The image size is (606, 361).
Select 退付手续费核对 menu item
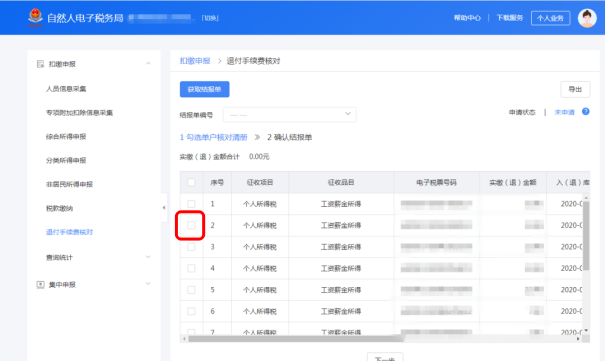69,232
